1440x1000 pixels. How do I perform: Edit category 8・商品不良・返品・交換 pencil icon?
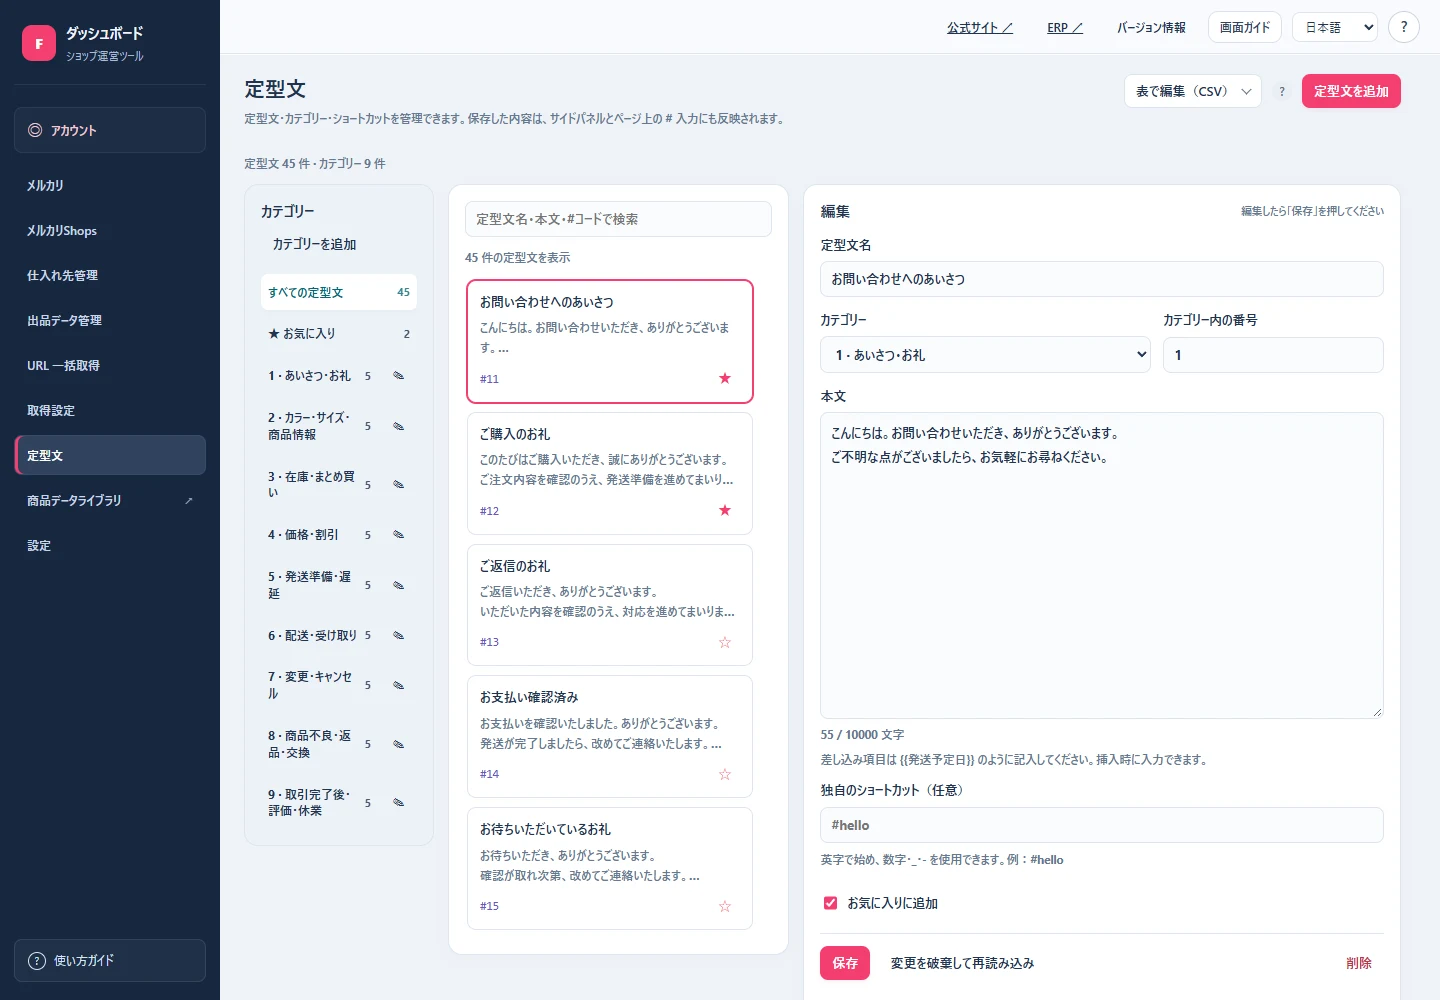point(398,744)
